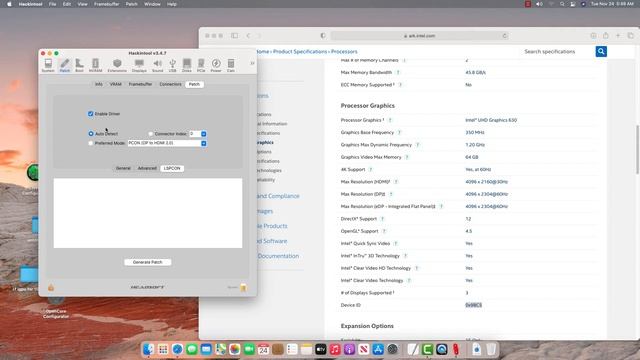Open Finder from the Dock
This screenshot has width=640, height=360.
(148, 349)
